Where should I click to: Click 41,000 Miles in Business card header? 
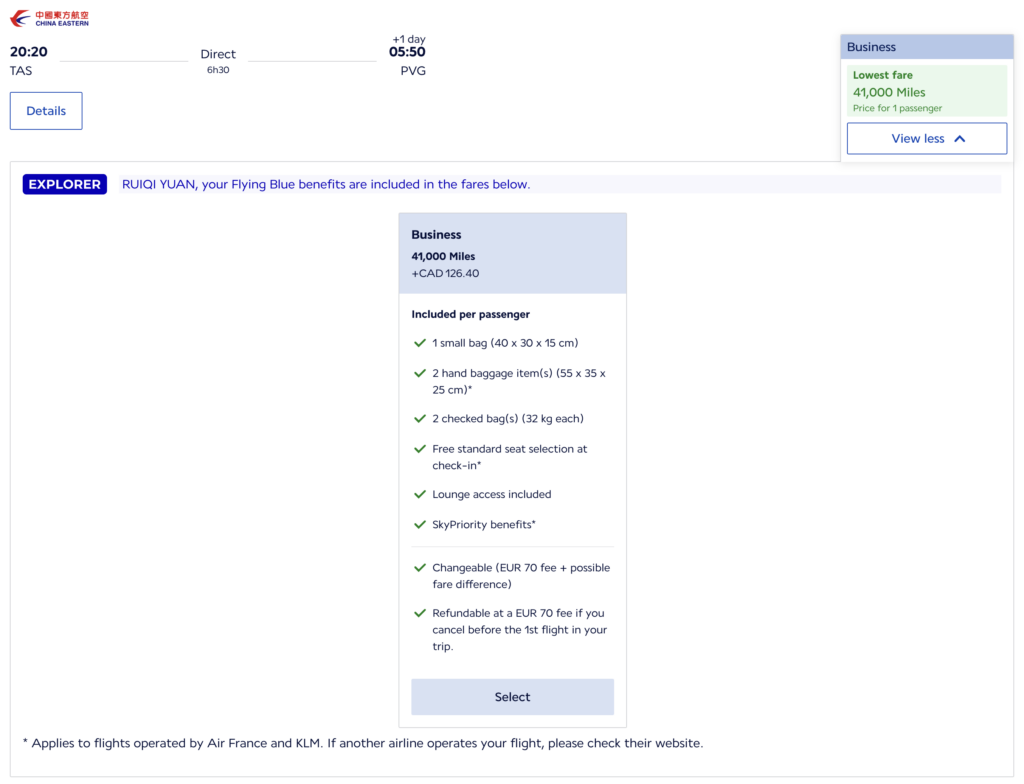[443, 256]
